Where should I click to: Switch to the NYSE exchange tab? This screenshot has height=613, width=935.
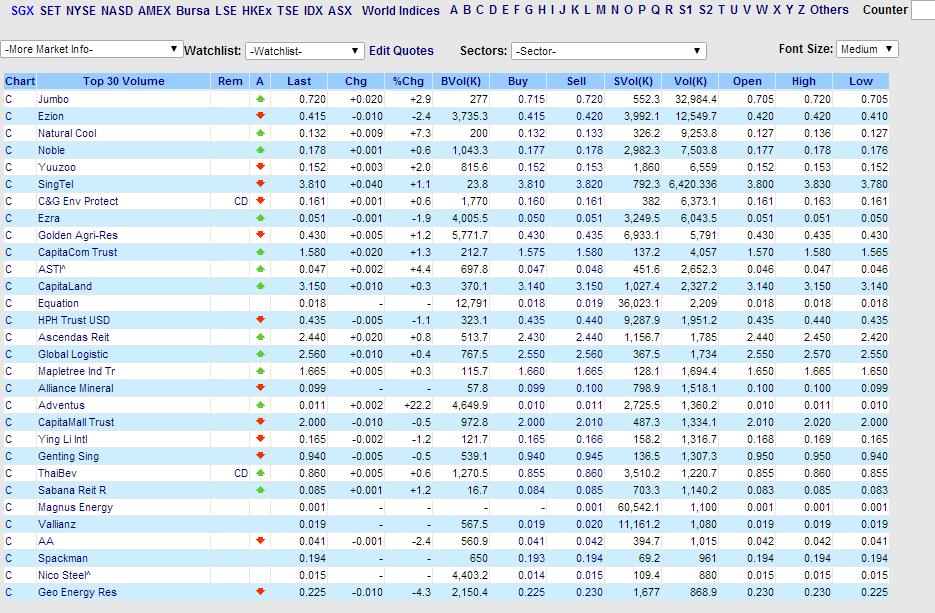(x=81, y=11)
